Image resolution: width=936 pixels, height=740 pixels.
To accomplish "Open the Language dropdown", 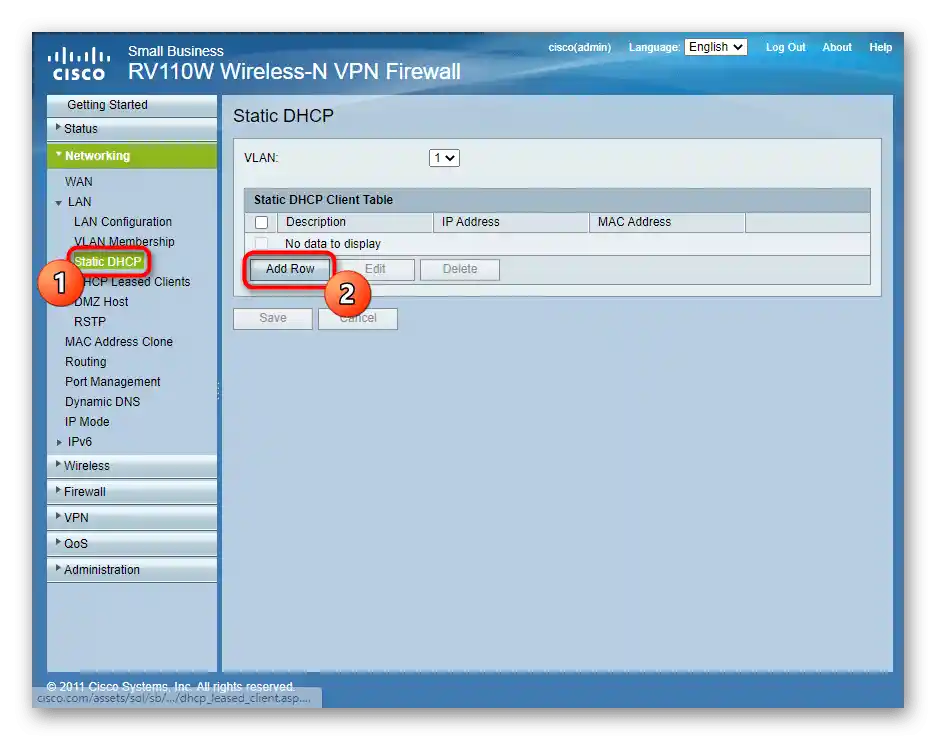I will coord(715,47).
